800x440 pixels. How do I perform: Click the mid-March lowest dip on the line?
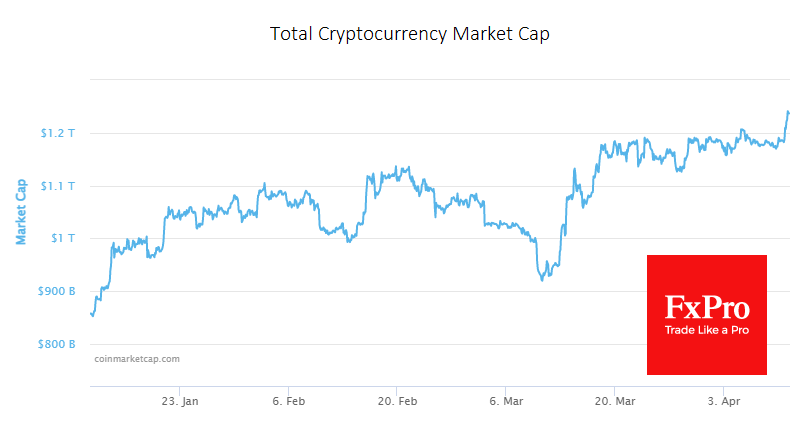click(542, 279)
